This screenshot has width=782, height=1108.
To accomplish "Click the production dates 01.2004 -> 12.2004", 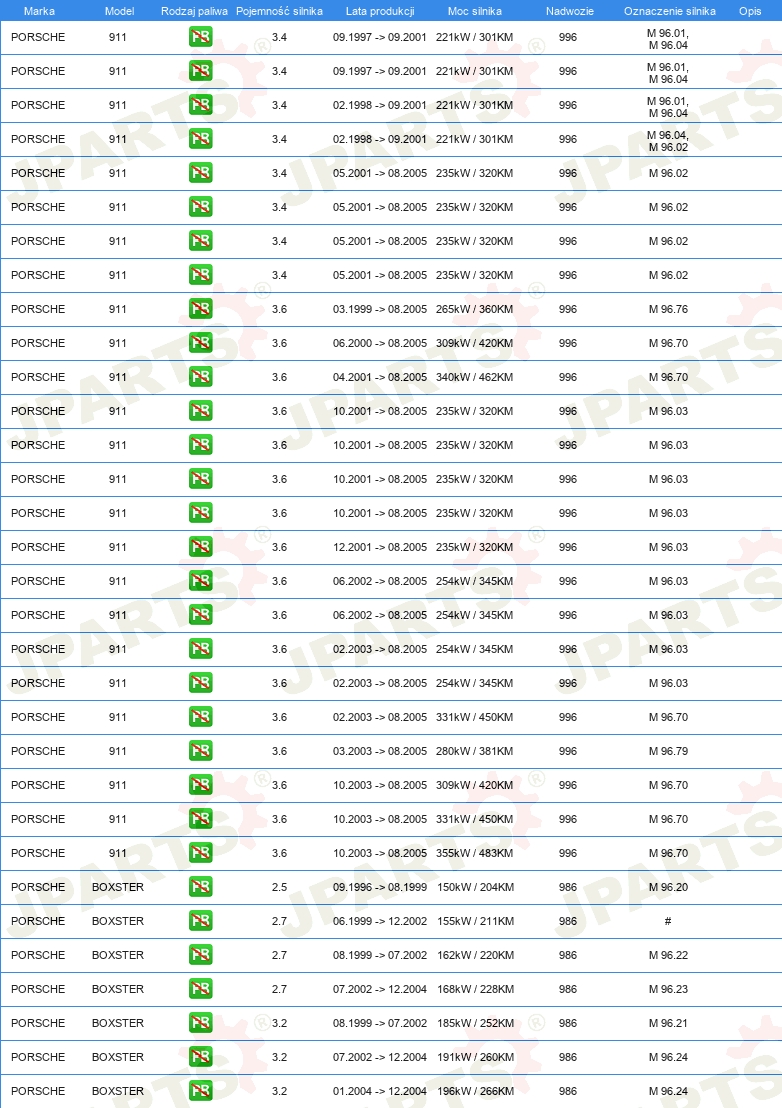I will [x=380, y=1091].
